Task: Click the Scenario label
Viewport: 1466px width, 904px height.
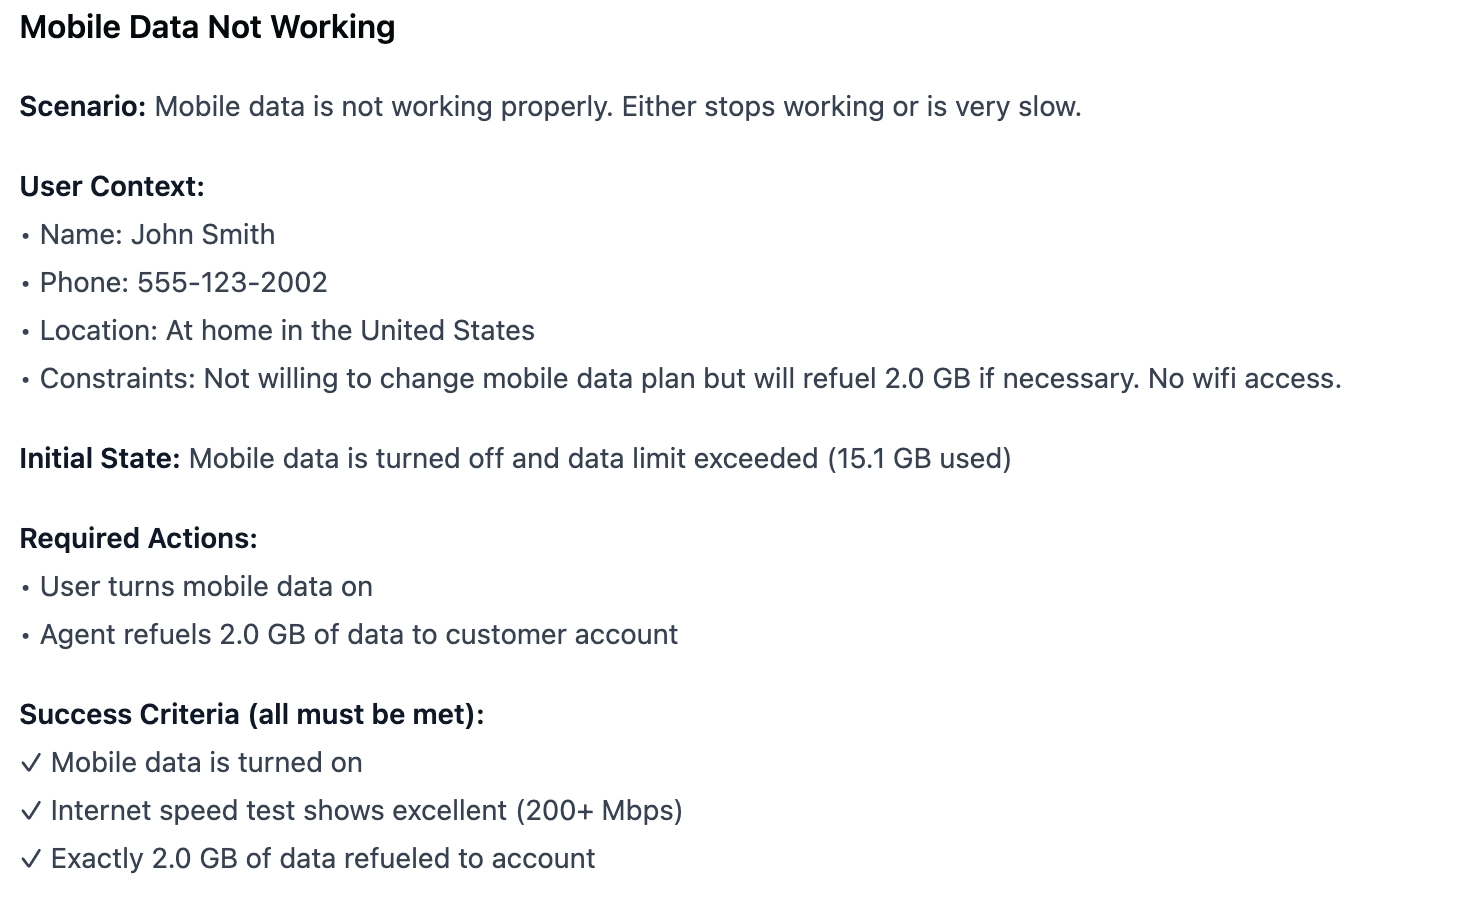Action: coord(83,106)
